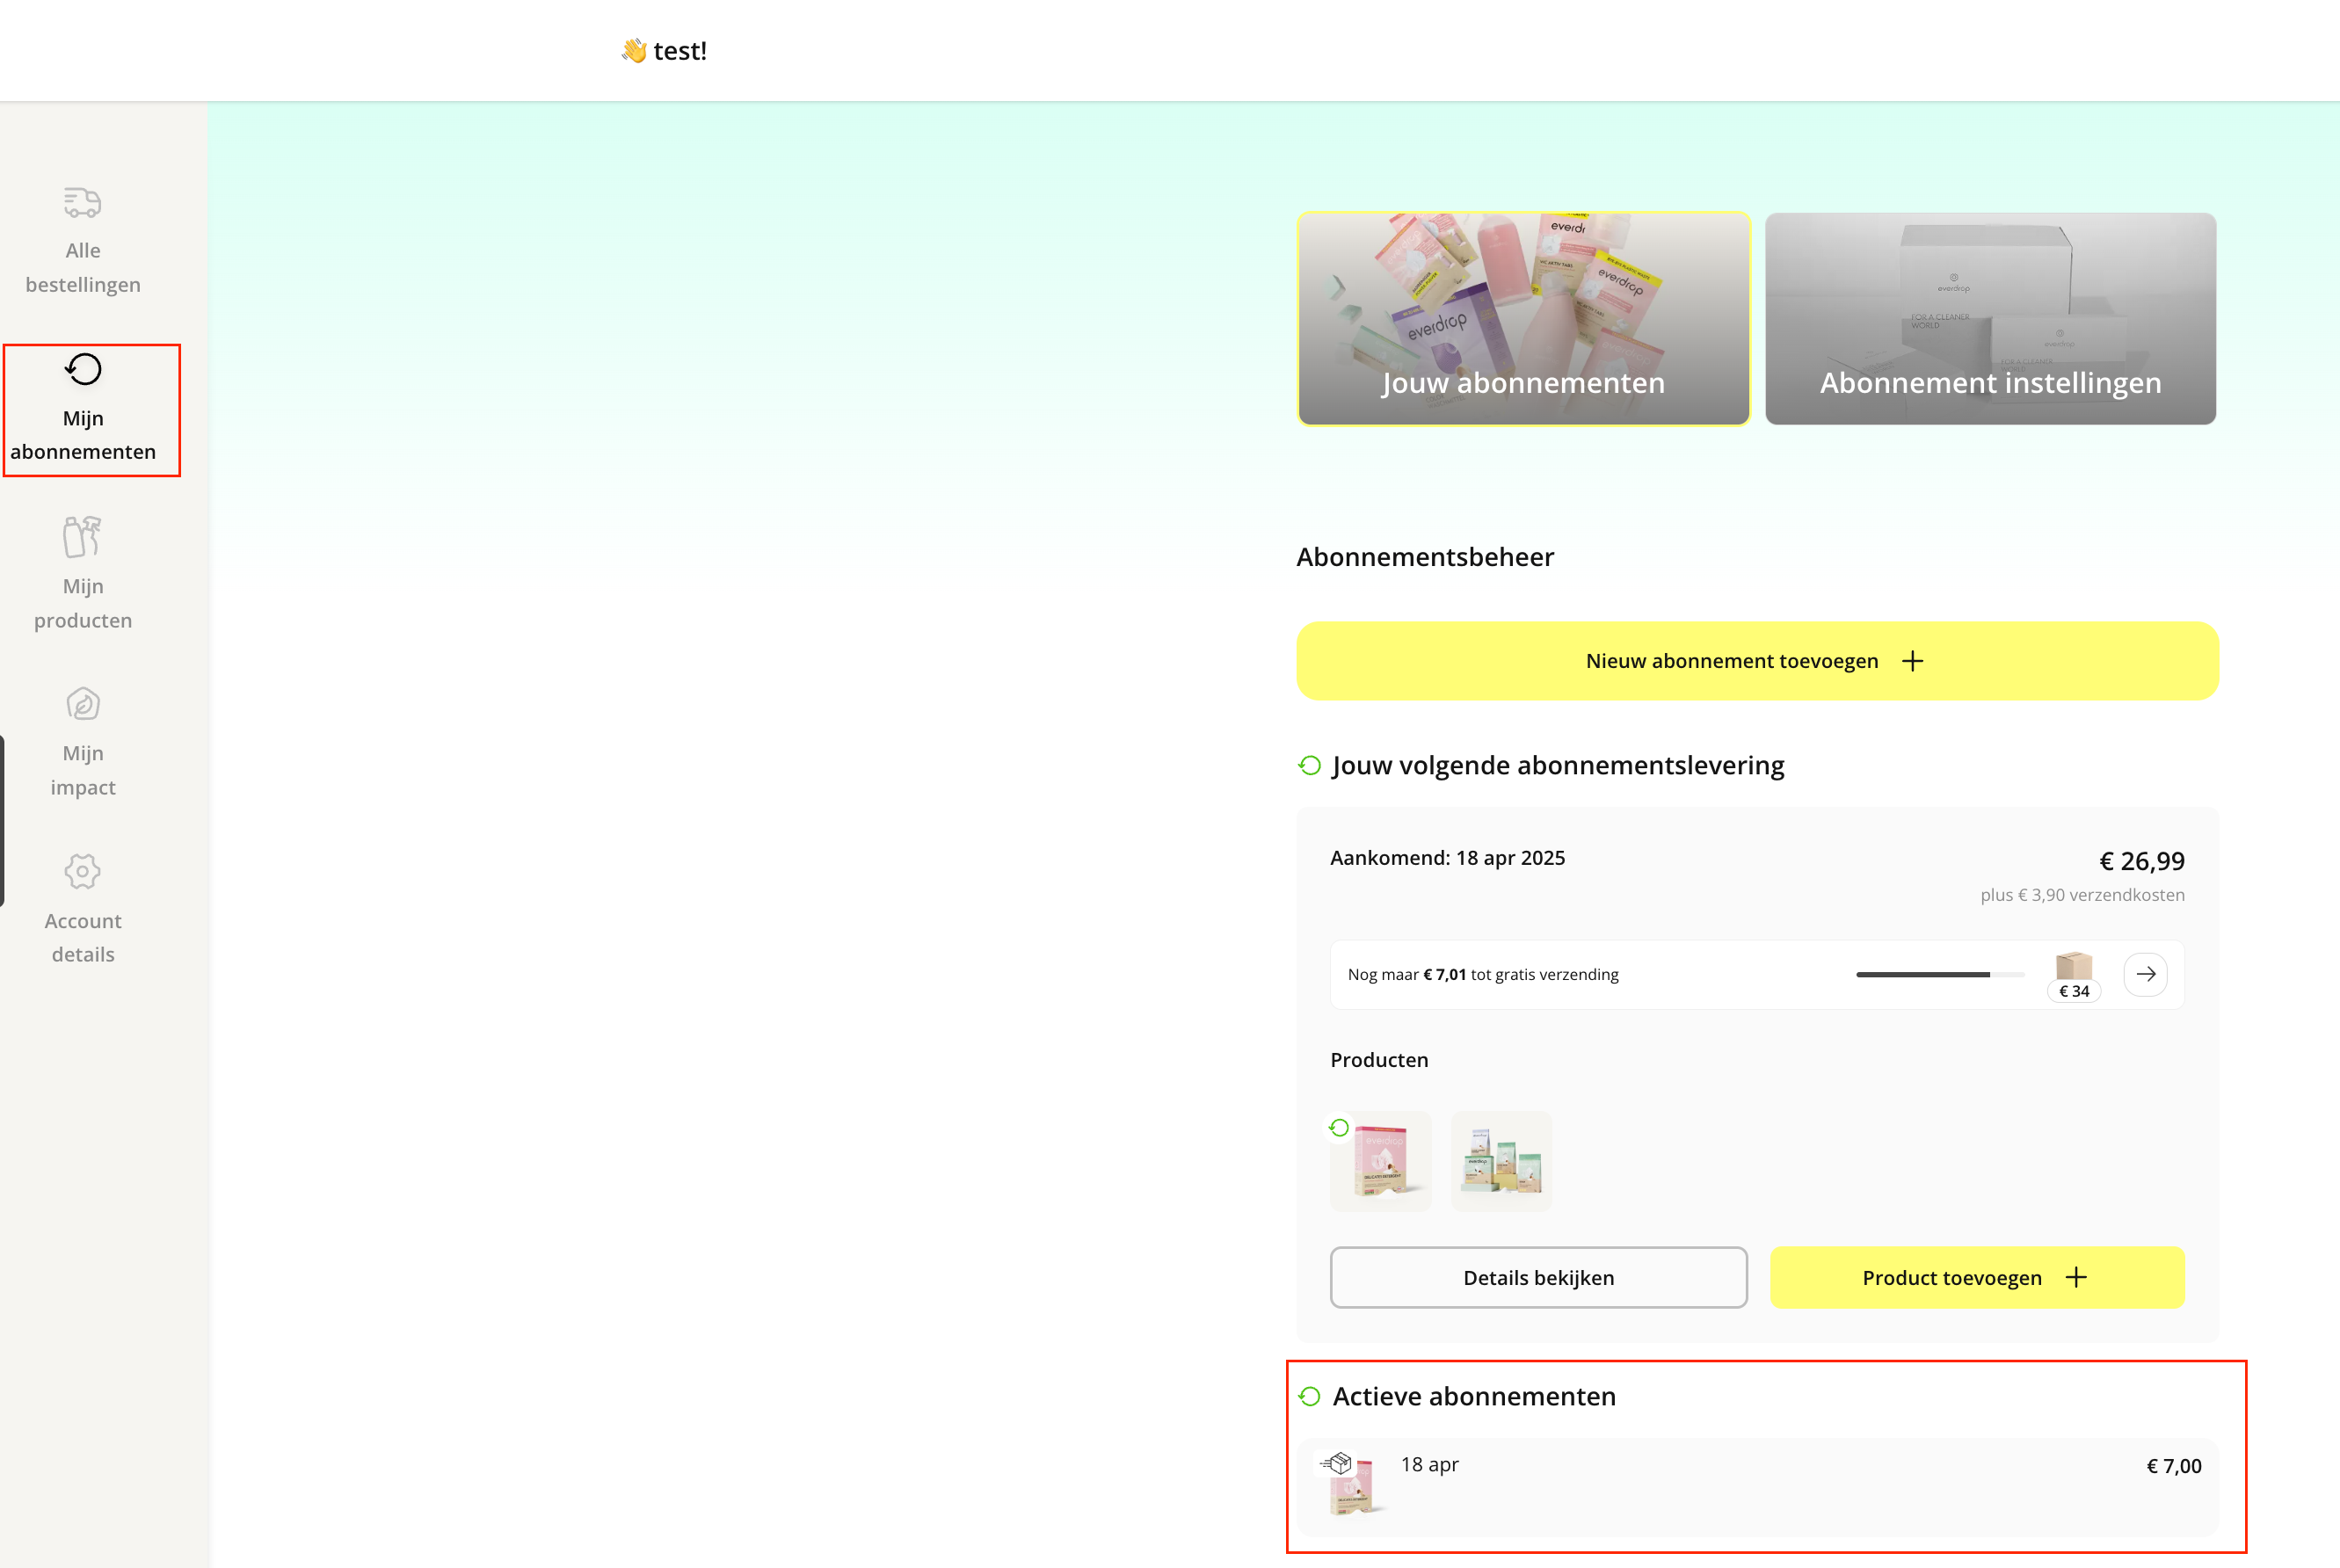Viewport: 2340px width, 1568px height.
Task: Open Account details with the gear icon
Action: tap(82, 871)
